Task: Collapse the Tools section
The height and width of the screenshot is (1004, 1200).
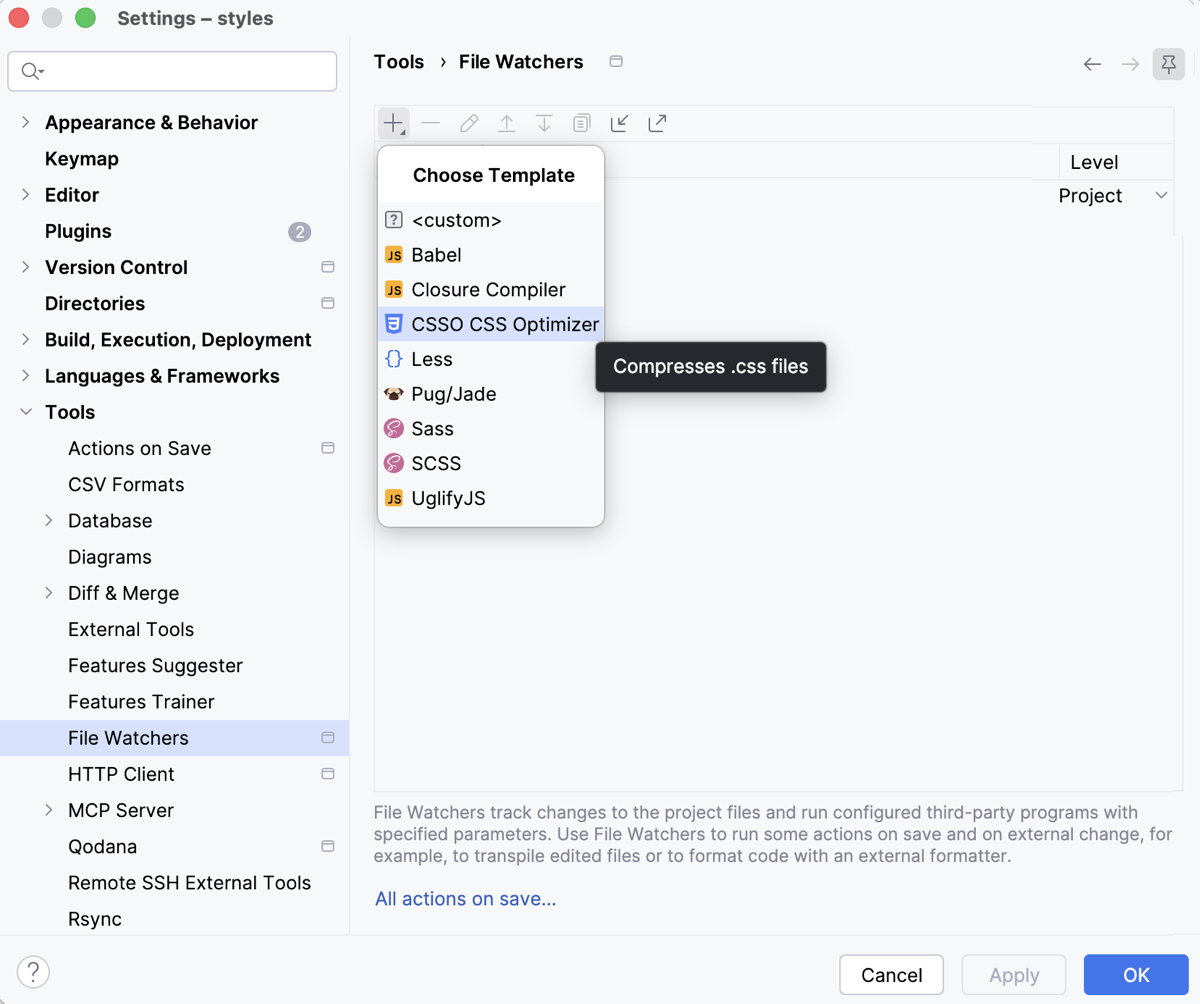Action: tap(26, 412)
